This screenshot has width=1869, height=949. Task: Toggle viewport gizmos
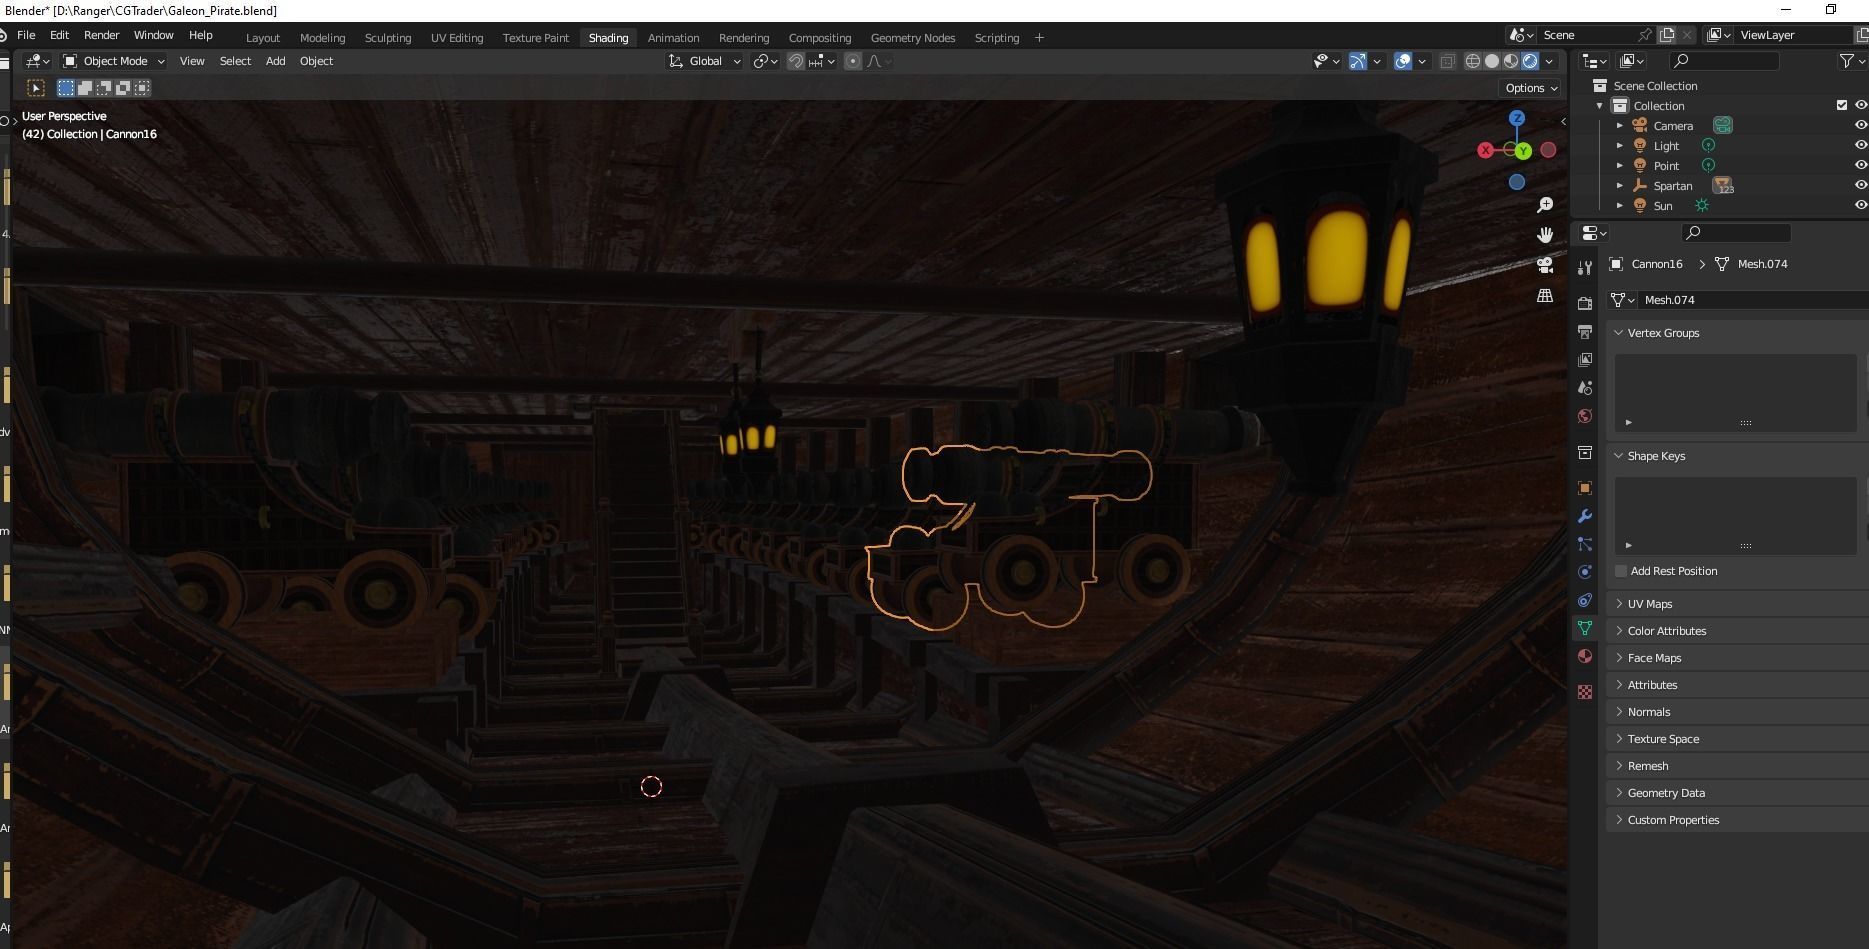pyautogui.click(x=1358, y=61)
